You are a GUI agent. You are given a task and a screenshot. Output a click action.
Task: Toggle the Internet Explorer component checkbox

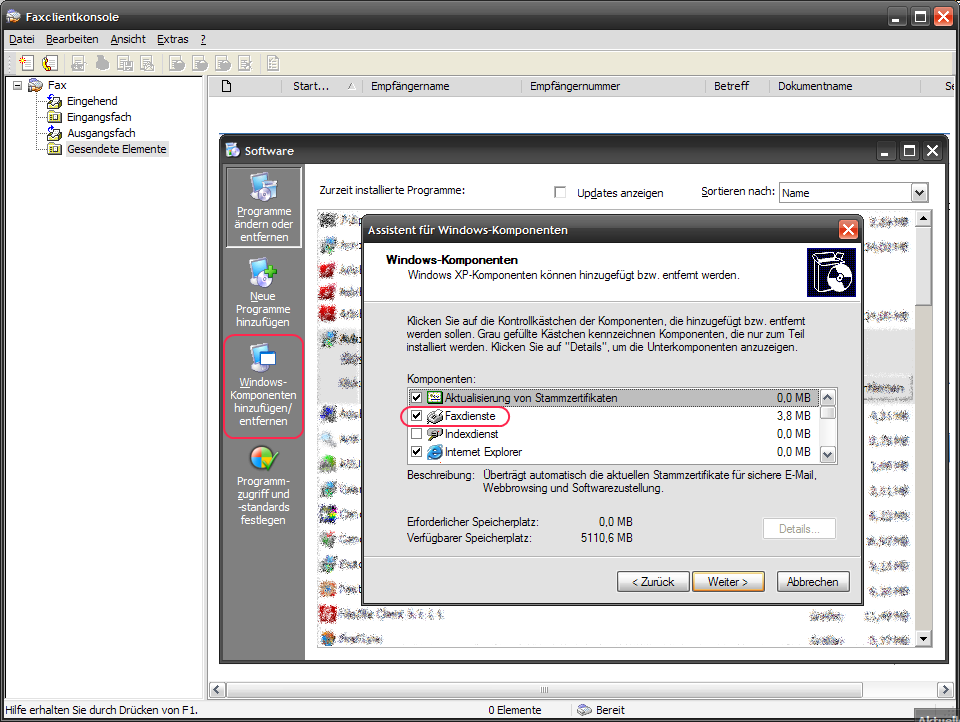point(416,452)
